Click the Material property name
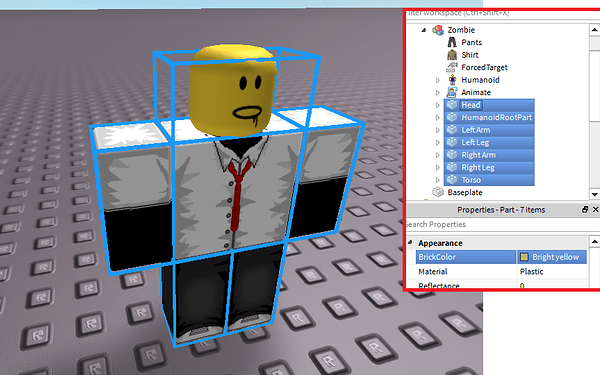The width and height of the screenshot is (600, 375). [433, 271]
